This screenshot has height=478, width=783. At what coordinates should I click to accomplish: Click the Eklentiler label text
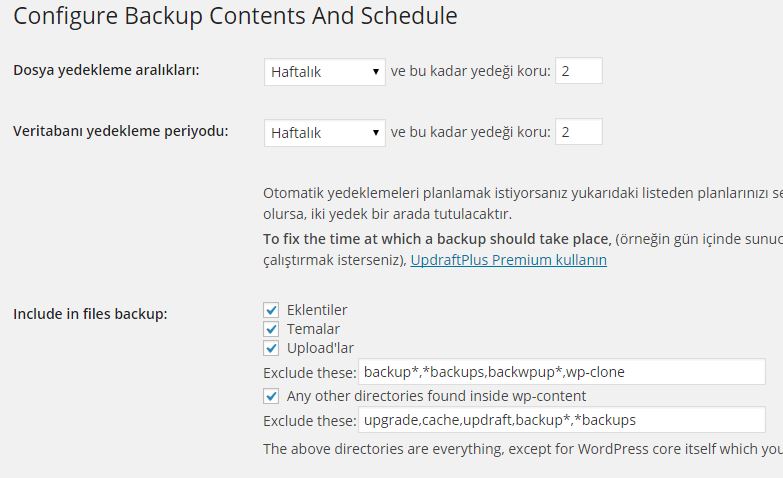pyautogui.click(x=317, y=310)
